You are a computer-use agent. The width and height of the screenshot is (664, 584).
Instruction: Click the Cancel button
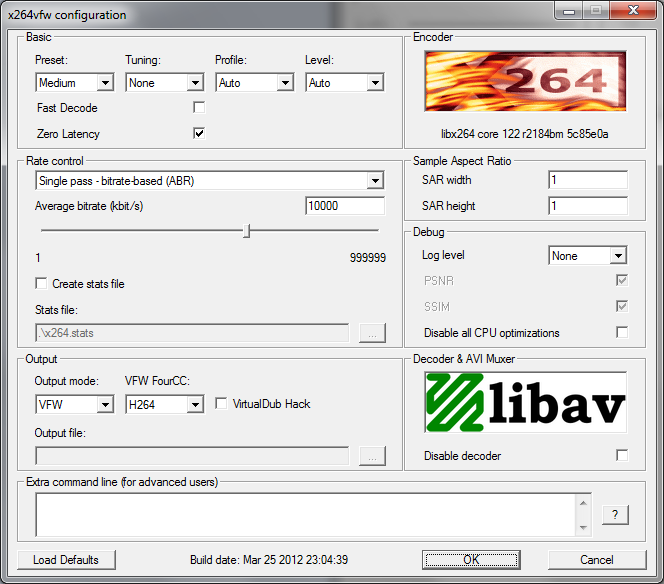pyautogui.click(x=596, y=559)
